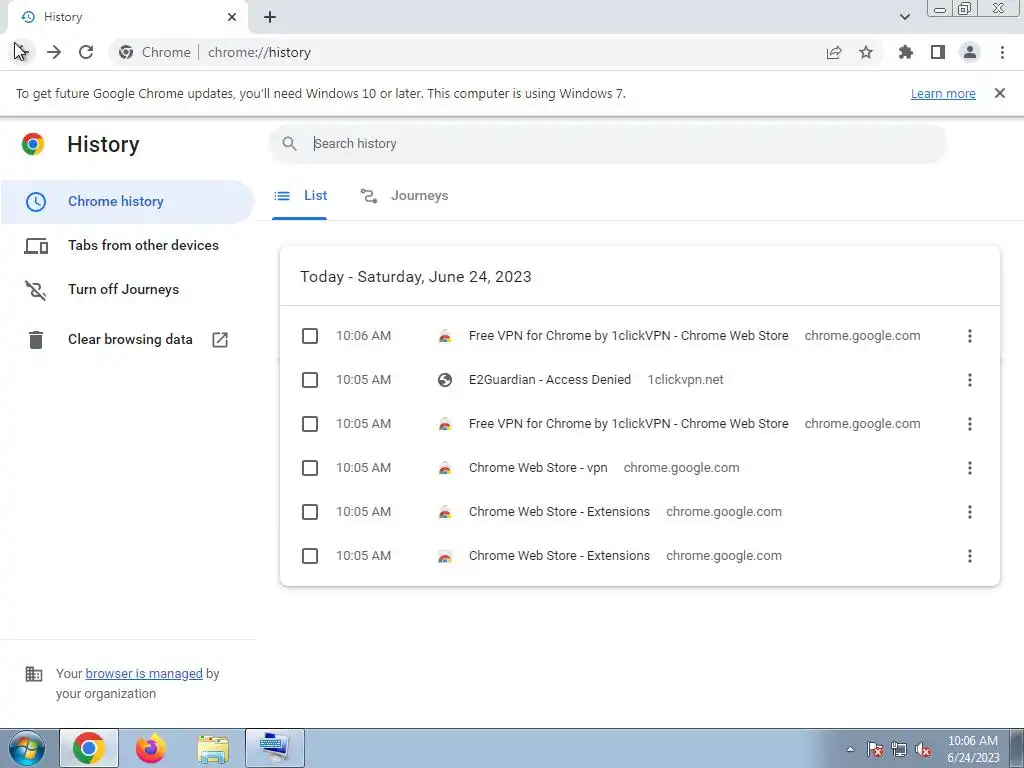Open E2Guardian - Access Denied history link
The width and height of the screenshot is (1024, 768).
click(x=550, y=380)
